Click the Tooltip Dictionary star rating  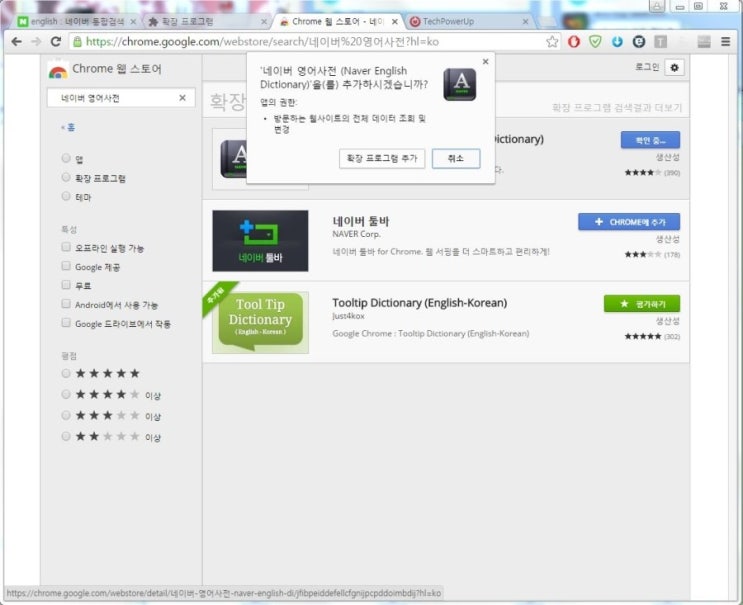click(x=643, y=336)
